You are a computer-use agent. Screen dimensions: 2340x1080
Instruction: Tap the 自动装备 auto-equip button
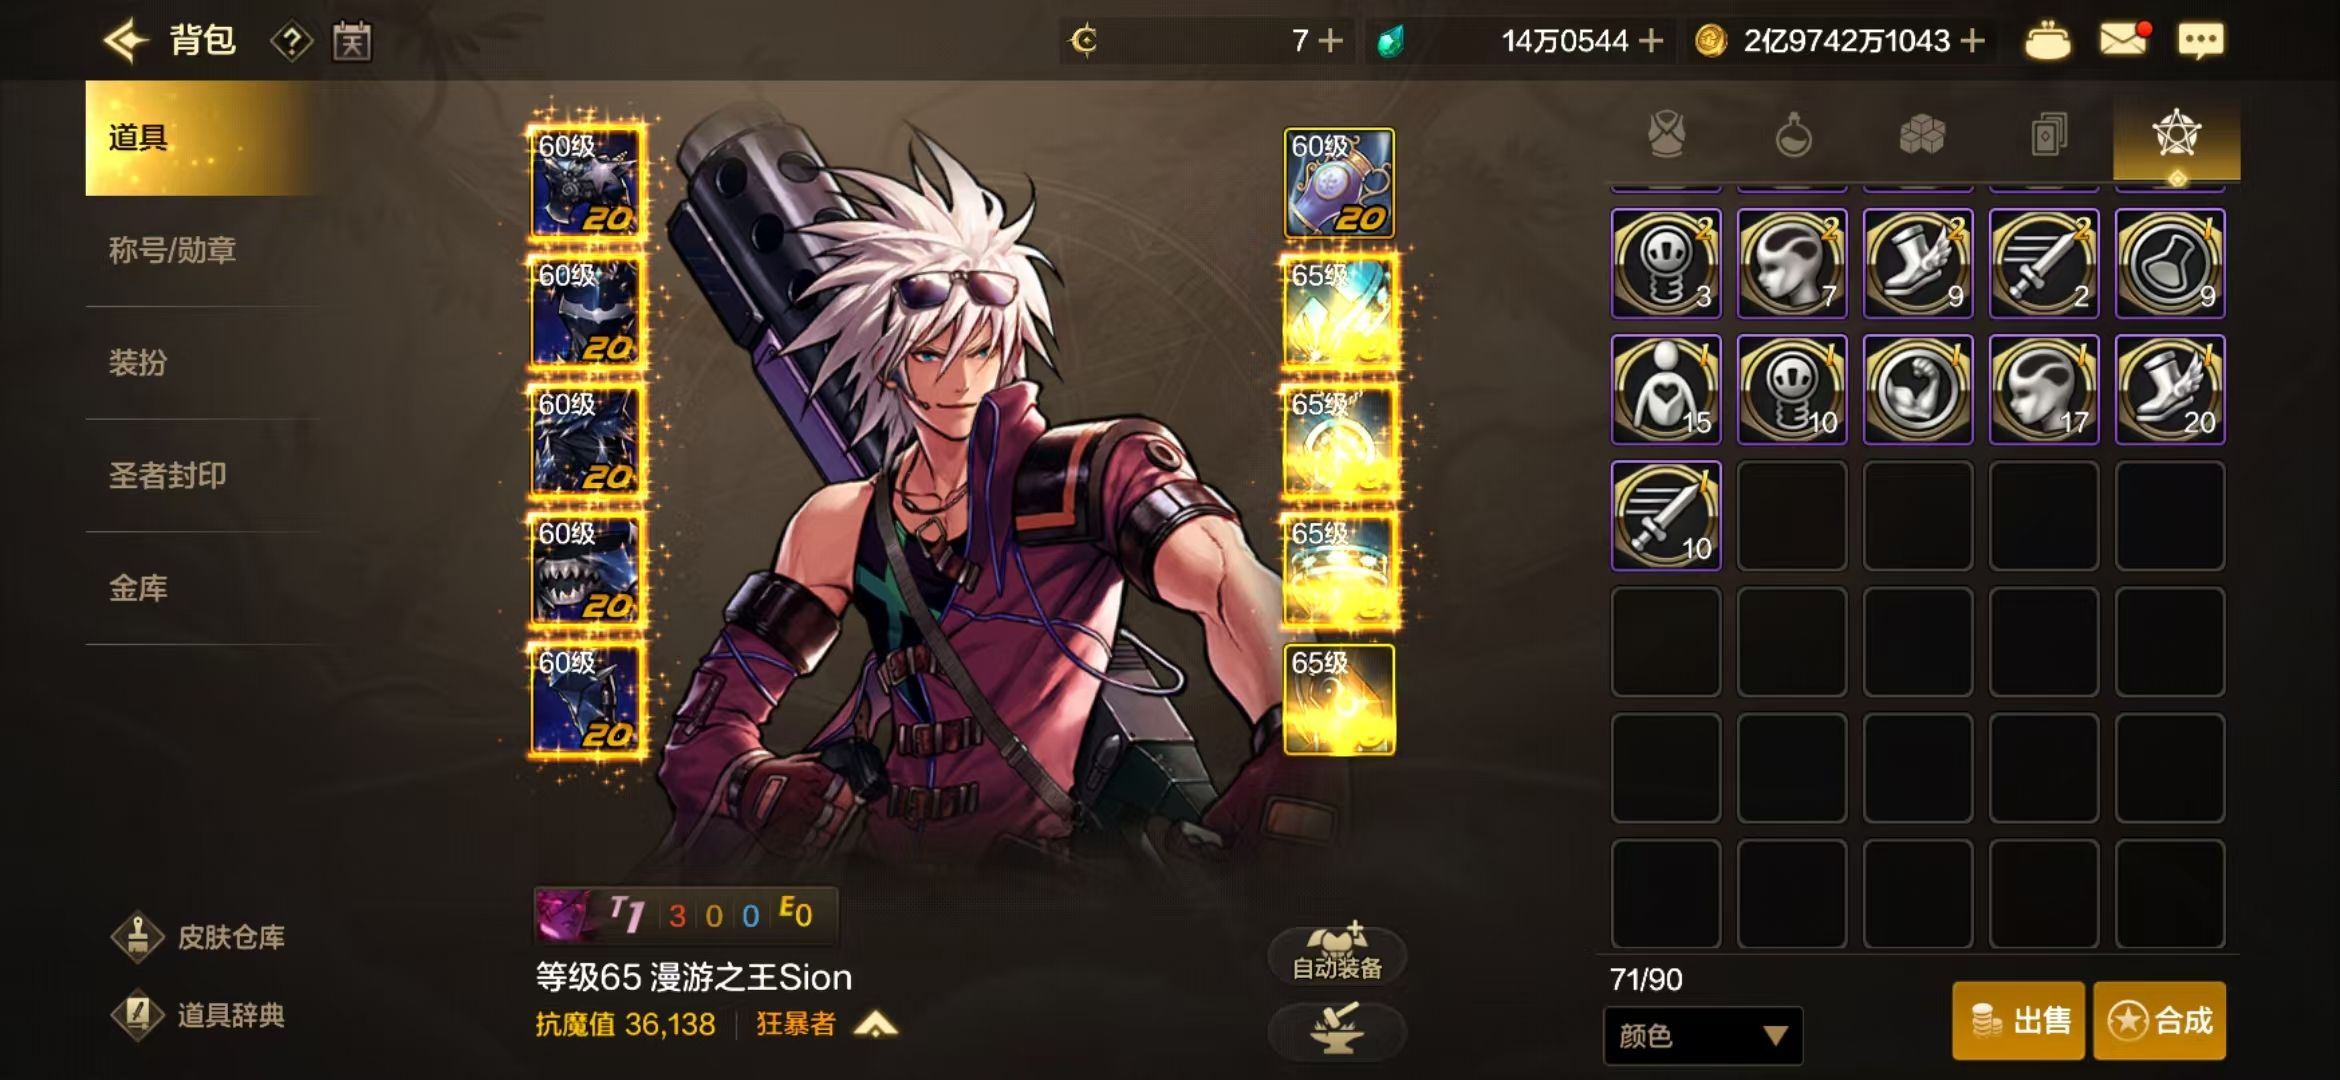tap(1337, 955)
